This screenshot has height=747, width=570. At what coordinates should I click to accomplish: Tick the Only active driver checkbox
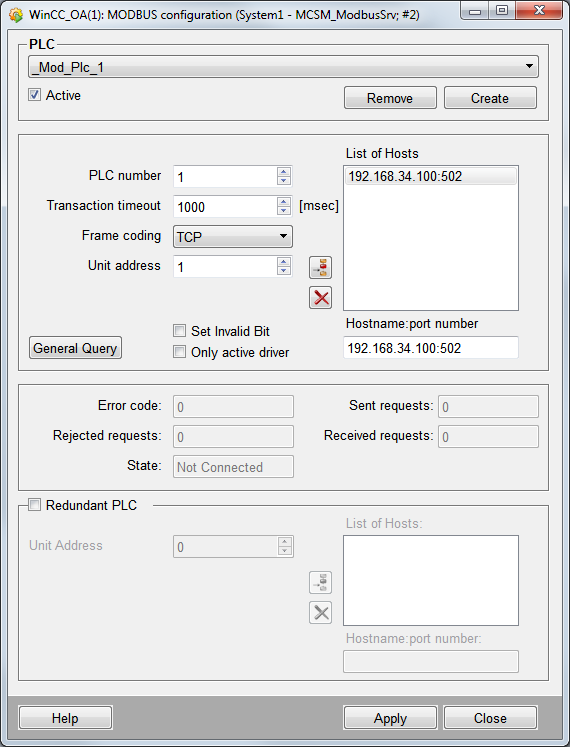click(x=179, y=352)
